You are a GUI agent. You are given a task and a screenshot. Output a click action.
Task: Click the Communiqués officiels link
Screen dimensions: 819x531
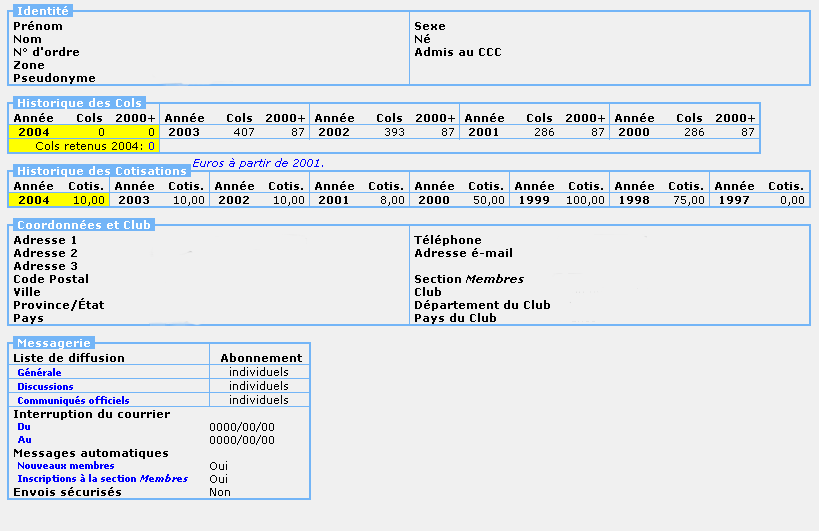click(73, 400)
